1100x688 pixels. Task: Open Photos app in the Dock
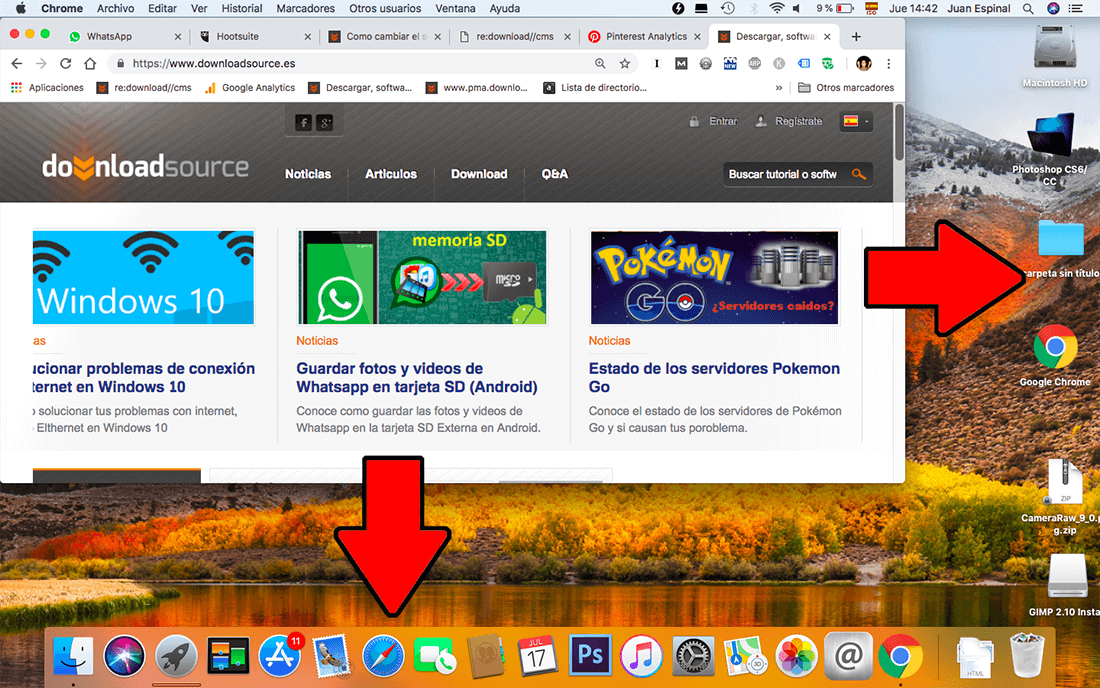coord(796,656)
